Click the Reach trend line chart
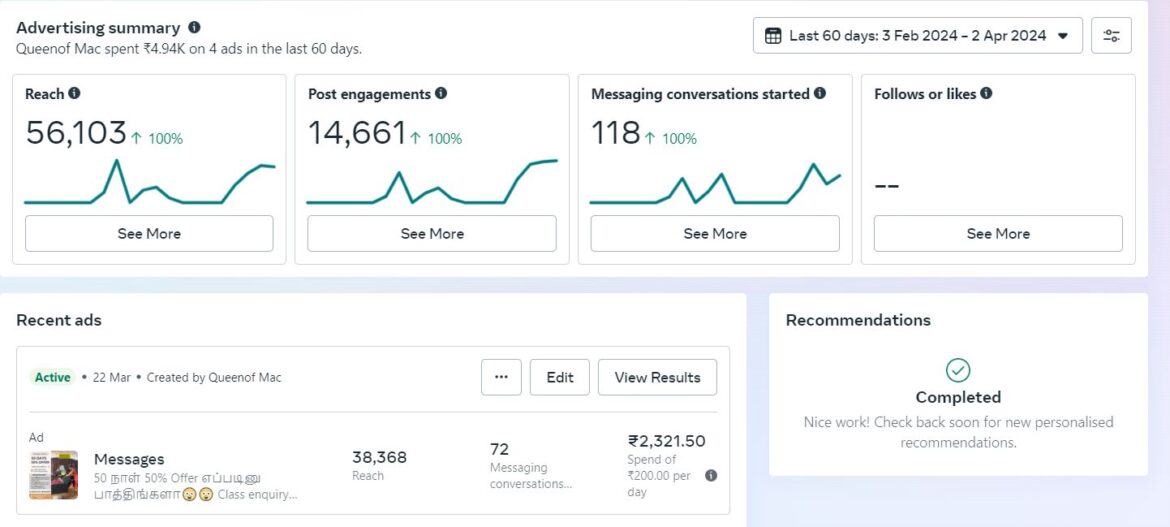Image resolution: width=1170 pixels, height=527 pixels. pyautogui.click(x=149, y=182)
